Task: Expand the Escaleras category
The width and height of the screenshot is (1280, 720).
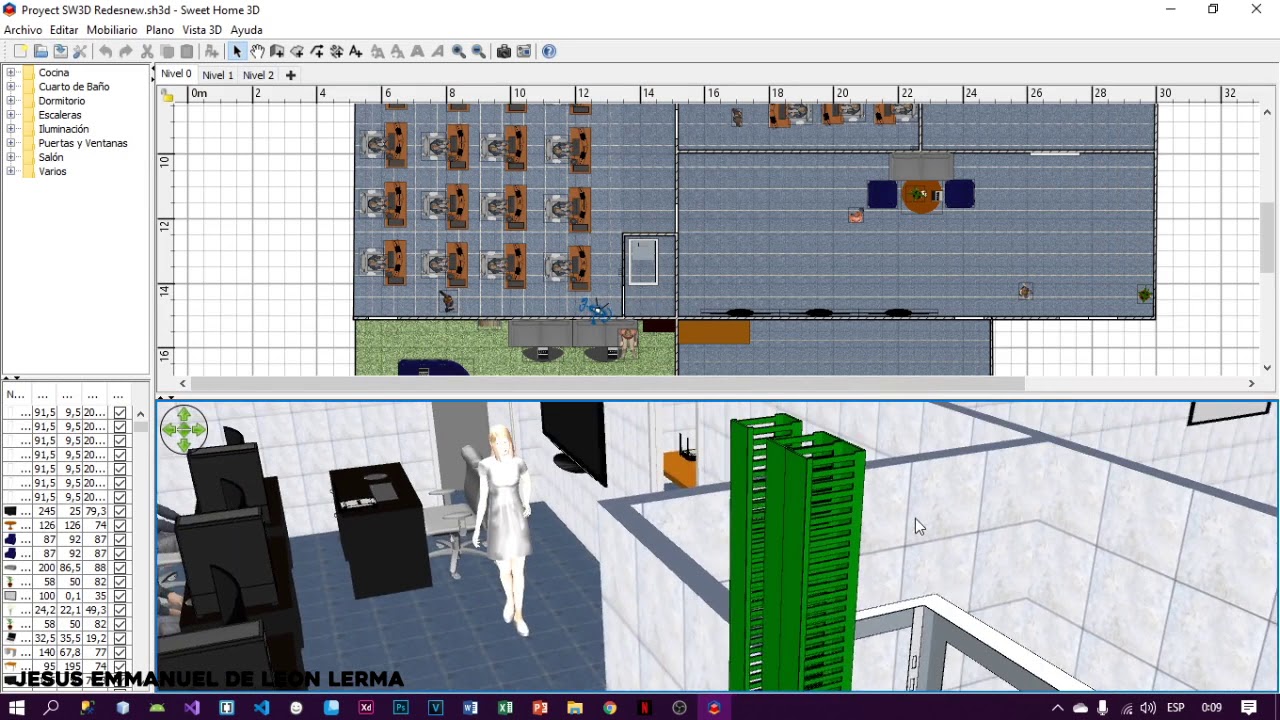Action: pos(11,114)
